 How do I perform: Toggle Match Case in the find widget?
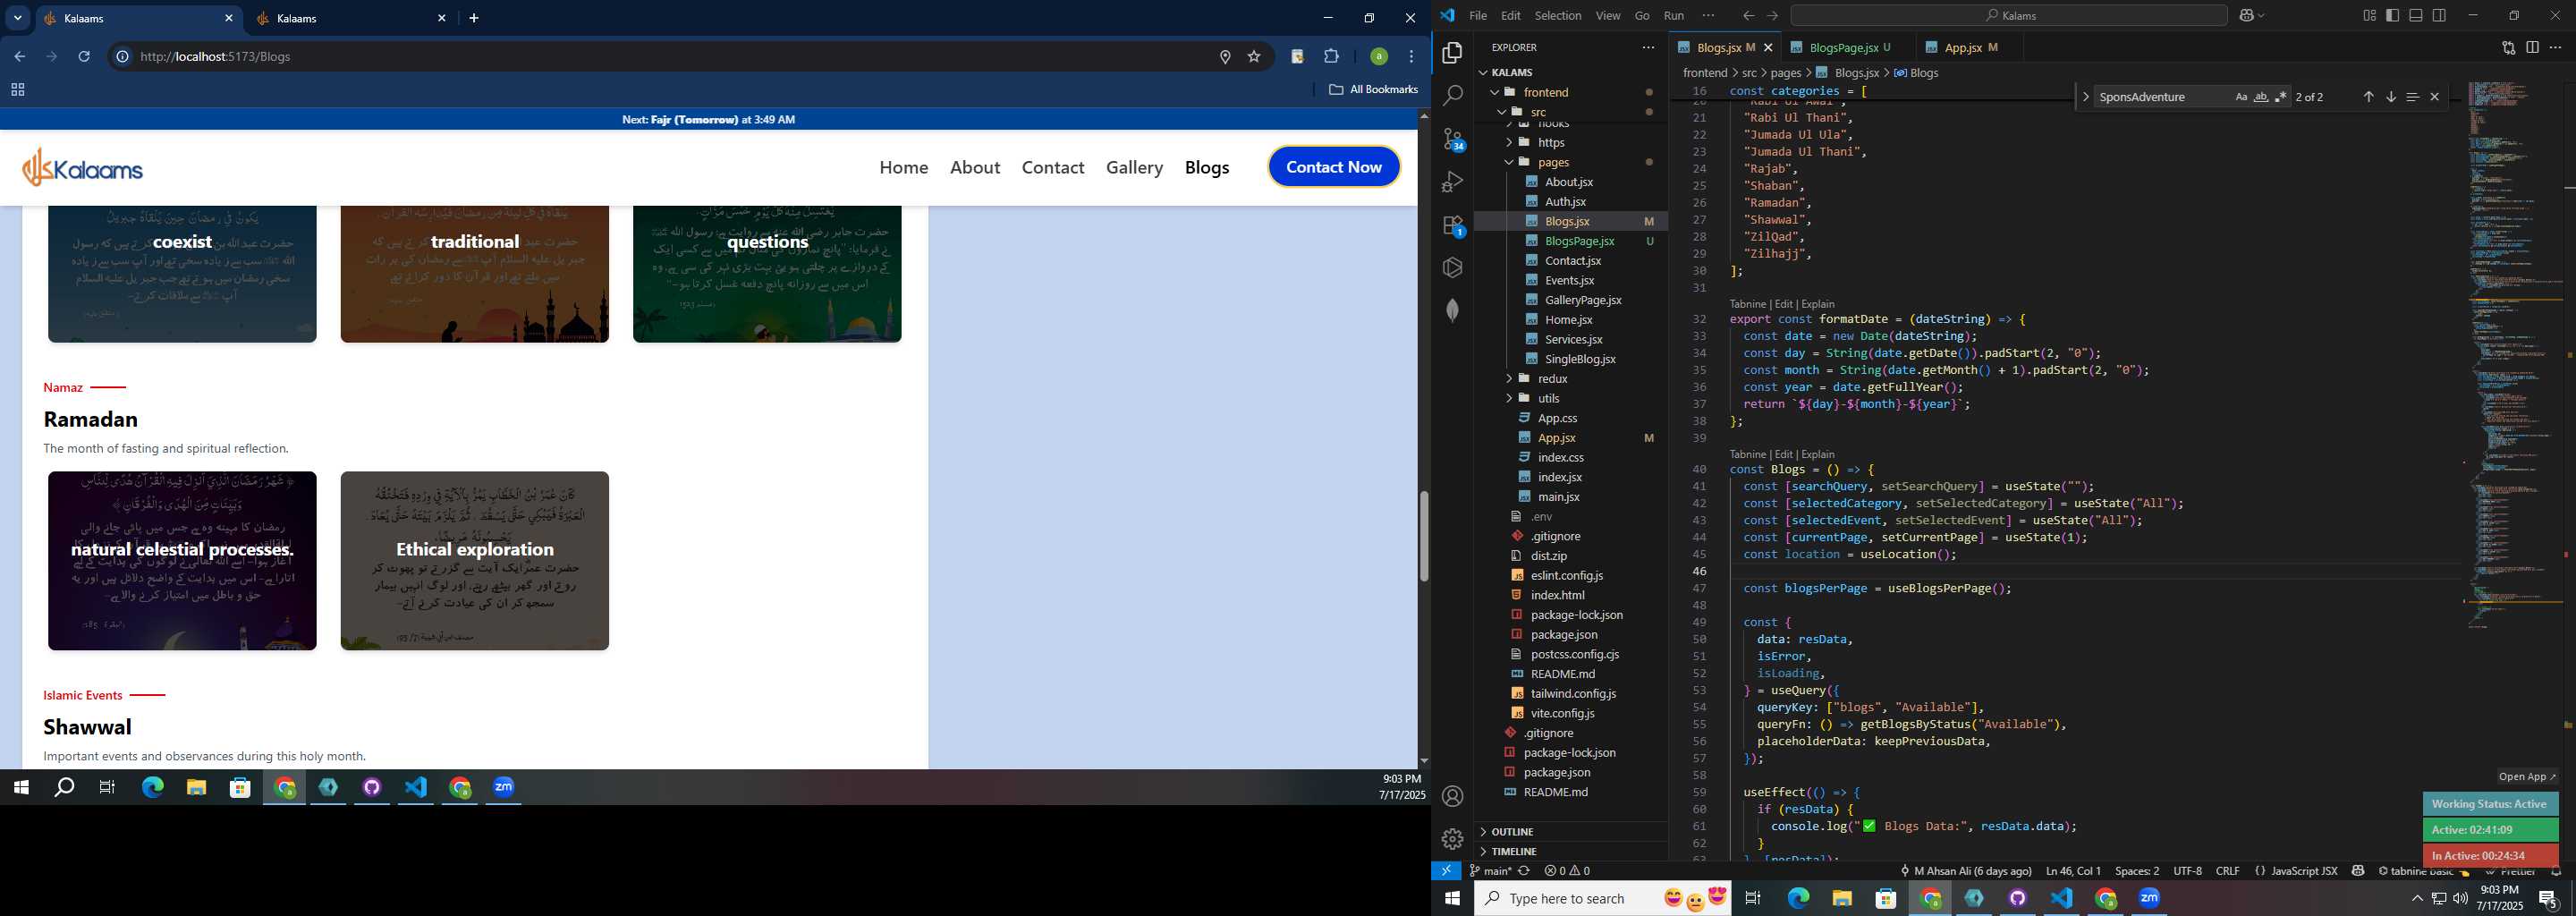pyautogui.click(x=2241, y=97)
